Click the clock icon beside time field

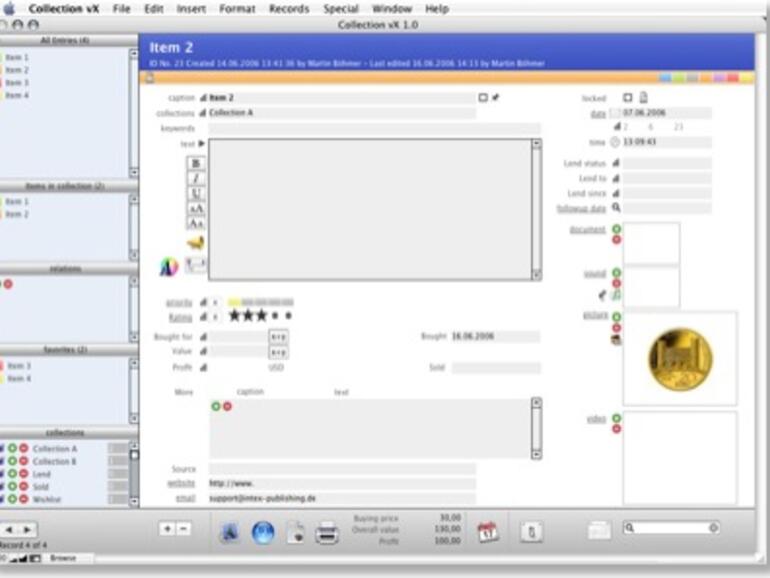(x=615, y=142)
